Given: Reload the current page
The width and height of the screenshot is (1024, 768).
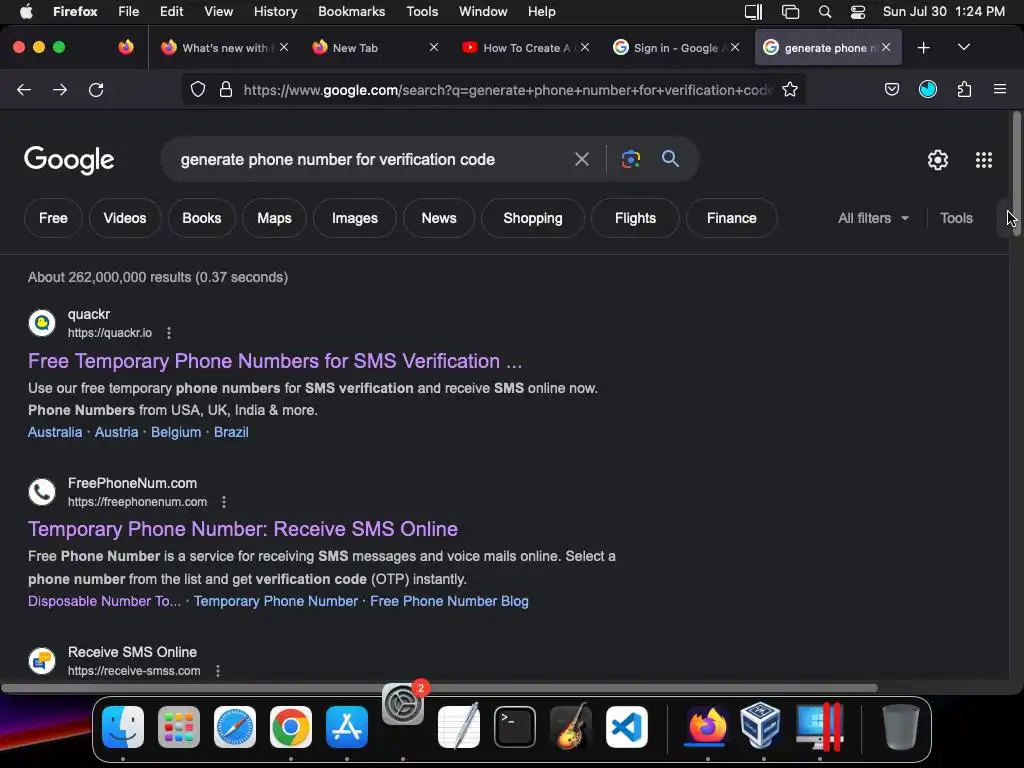Looking at the screenshot, I should pos(96,89).
